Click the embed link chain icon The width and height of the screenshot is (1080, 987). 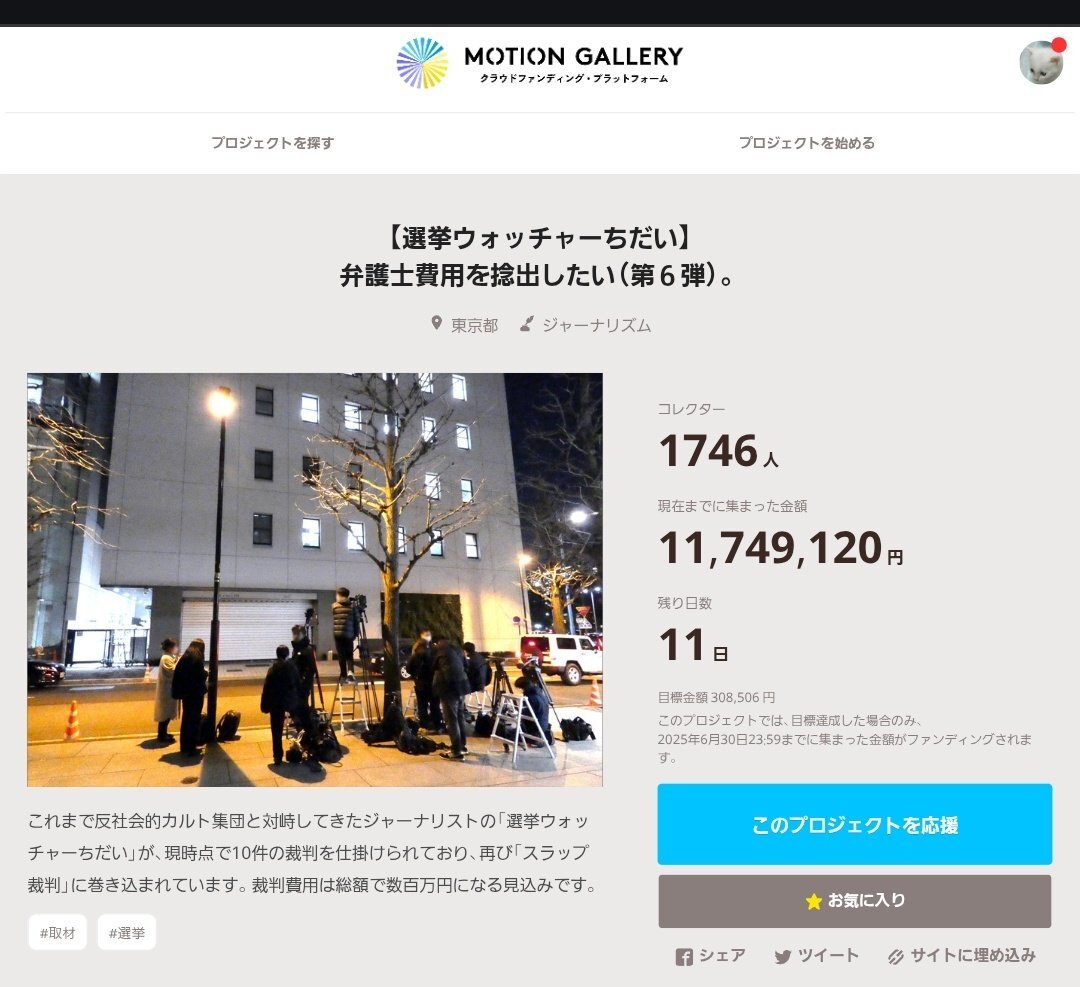pyautogui.click(x=895, y=957)
